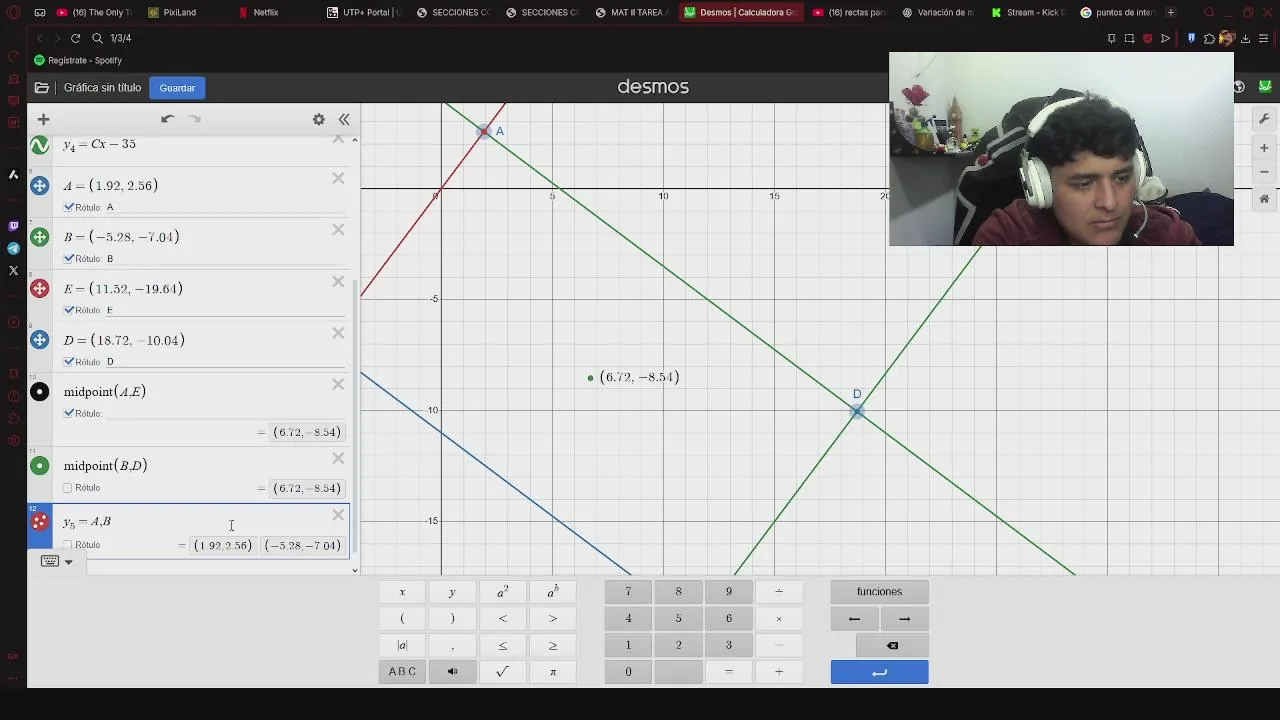The image size is (1280, 720).
Task: Open graph settings wrench icon
Action: tap(1264, 119)
